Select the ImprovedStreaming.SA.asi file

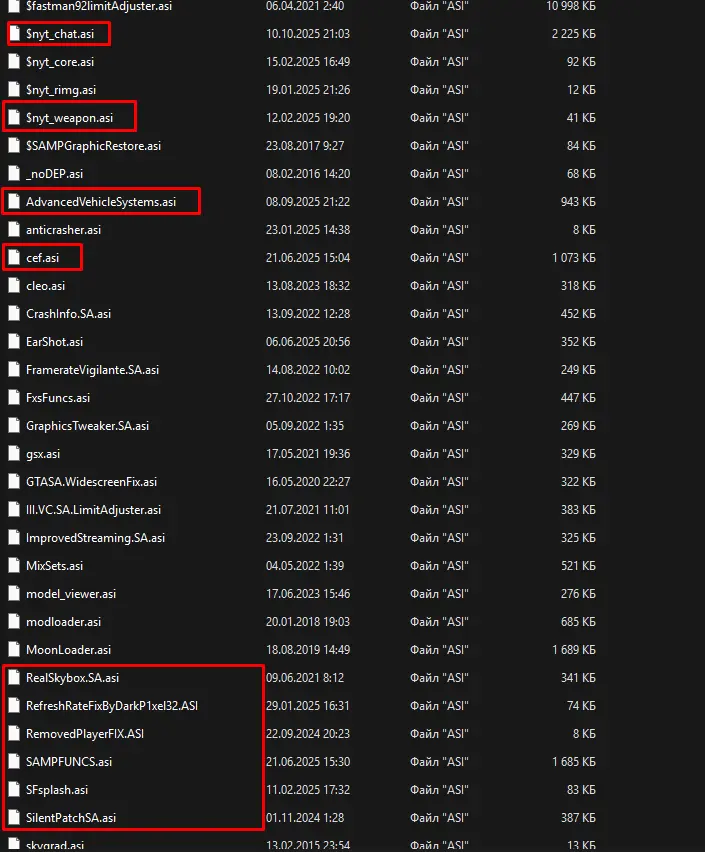95,538
